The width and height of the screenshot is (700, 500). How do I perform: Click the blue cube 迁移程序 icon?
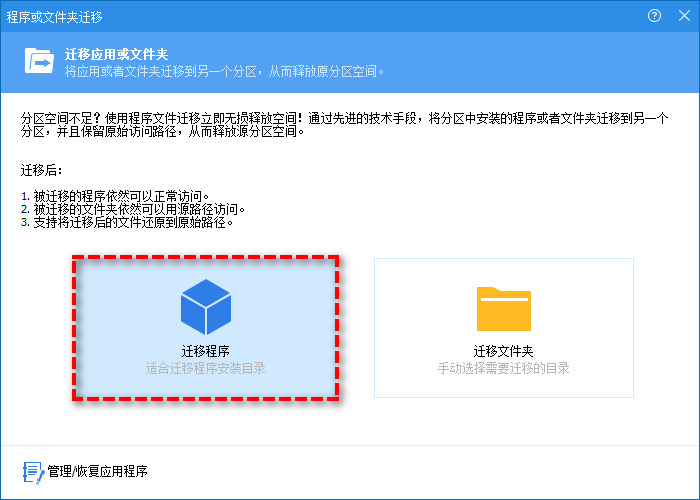pos(205,307)
